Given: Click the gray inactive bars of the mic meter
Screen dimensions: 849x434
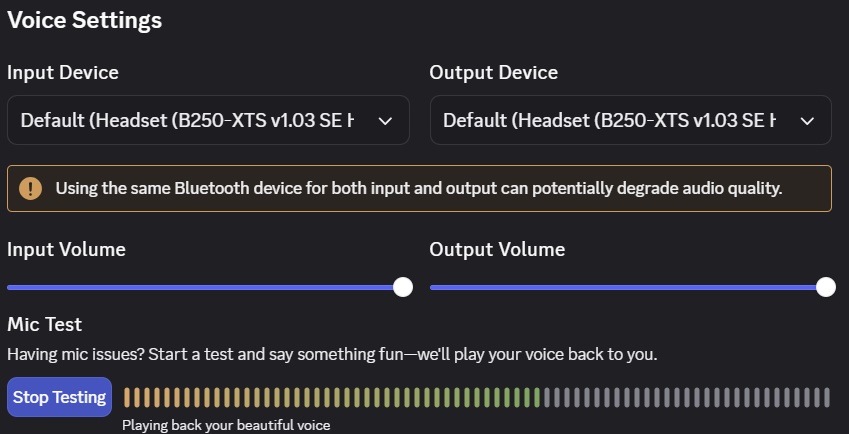Looking at the screenshot, I should click(687, 397).
